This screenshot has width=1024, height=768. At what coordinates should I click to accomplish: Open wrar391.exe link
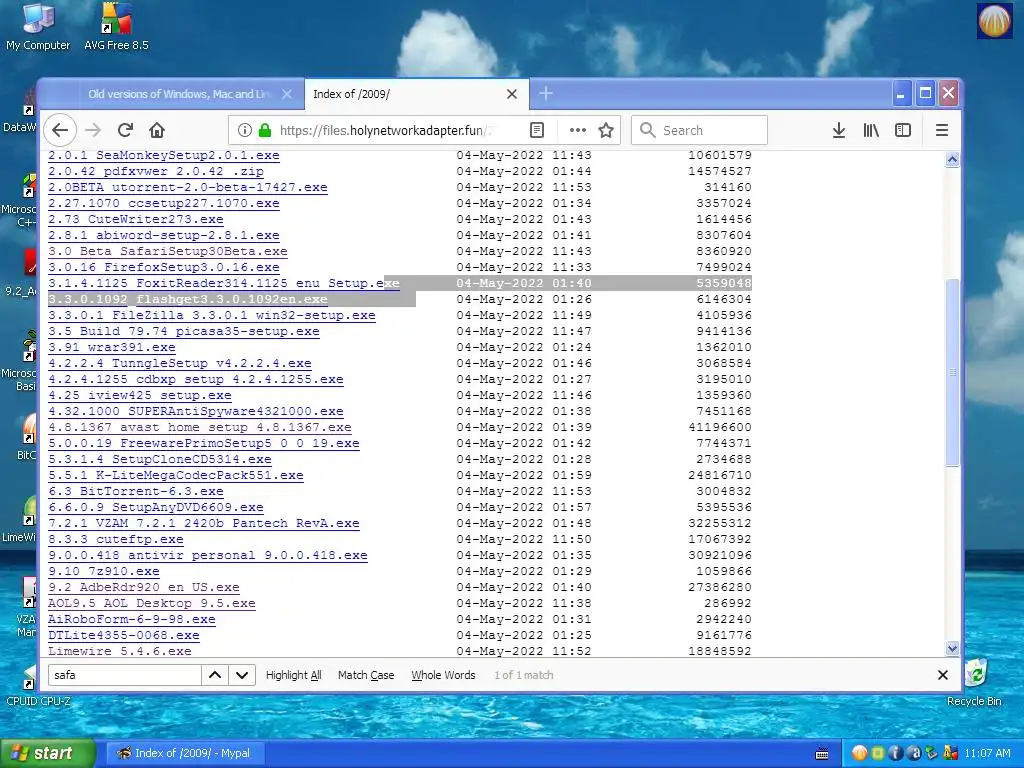coord(112,347)
